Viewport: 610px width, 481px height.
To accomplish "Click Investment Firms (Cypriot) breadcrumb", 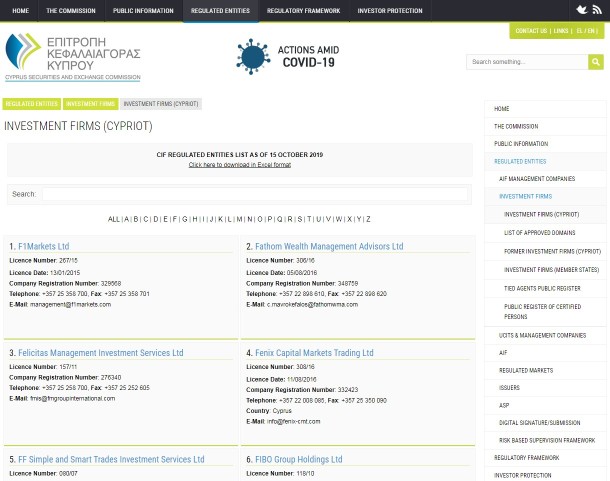I will click(x=161, y=104).
